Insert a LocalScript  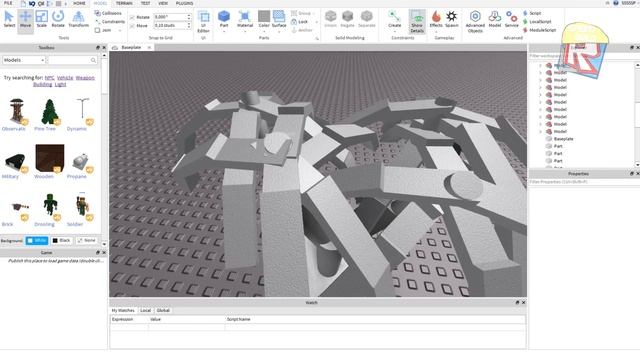(x=537, y=22)
